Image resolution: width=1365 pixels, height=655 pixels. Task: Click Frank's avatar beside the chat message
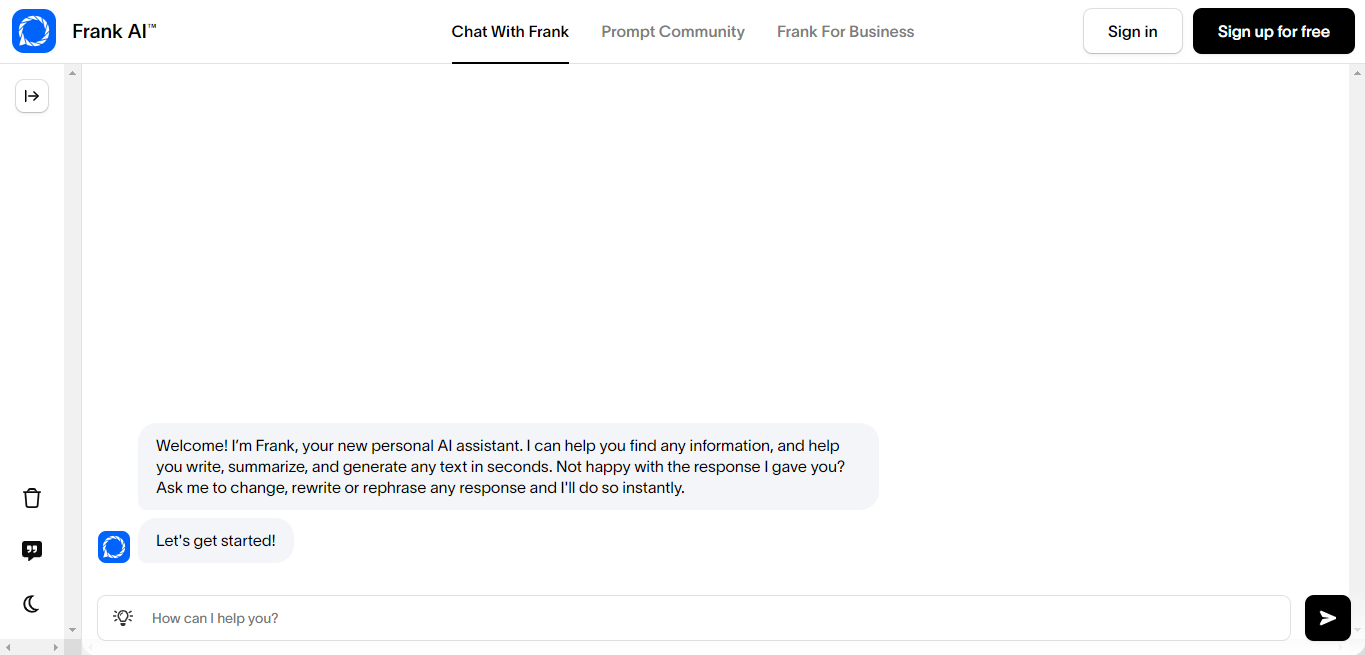point(114,547)
